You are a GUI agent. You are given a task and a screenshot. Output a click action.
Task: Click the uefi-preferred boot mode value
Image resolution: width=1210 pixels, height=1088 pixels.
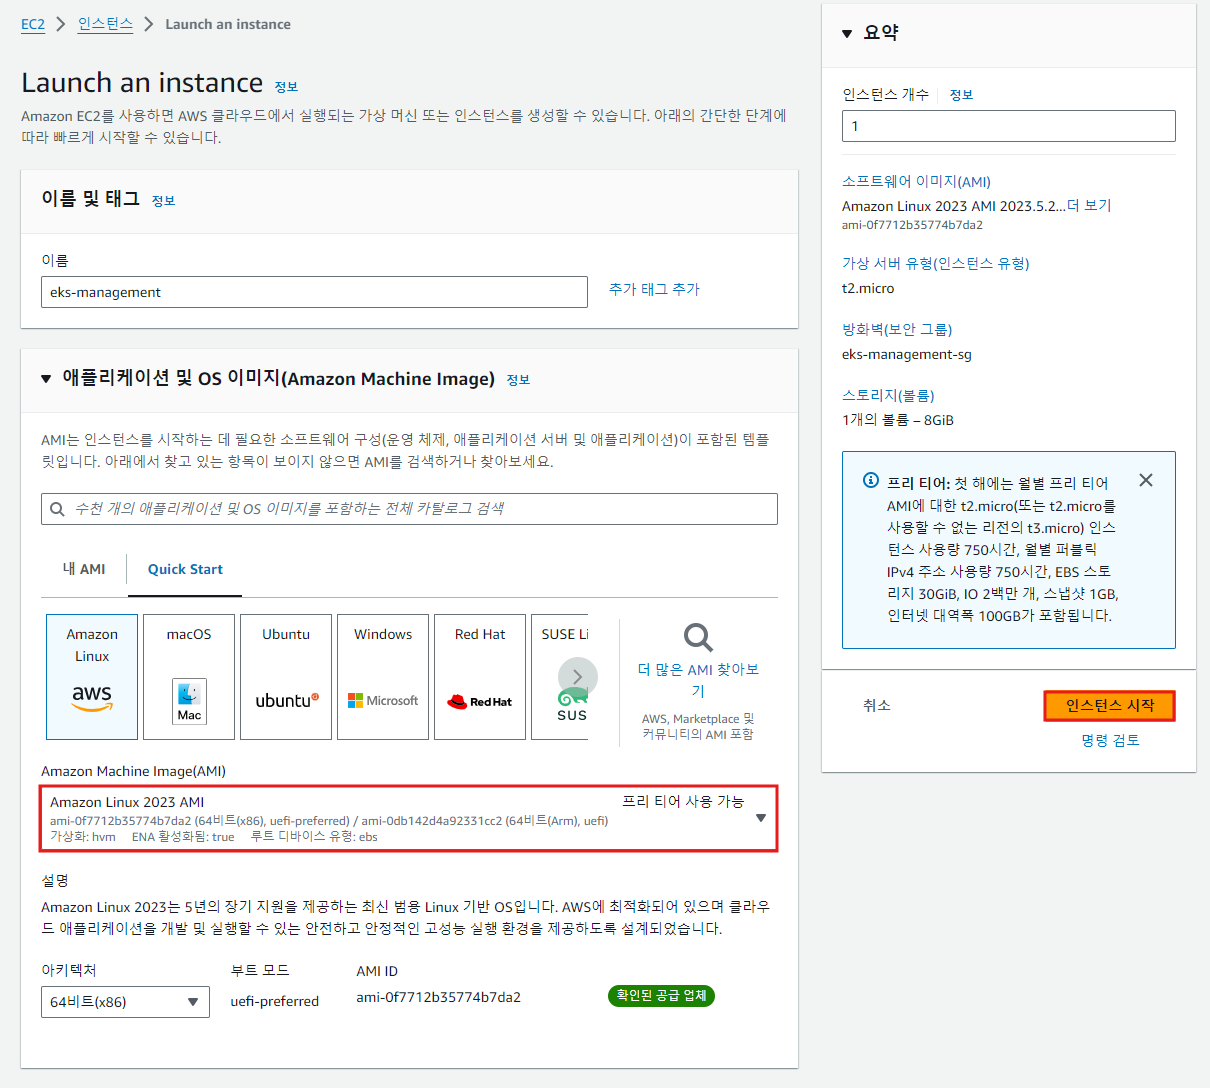coord(275,1001)
